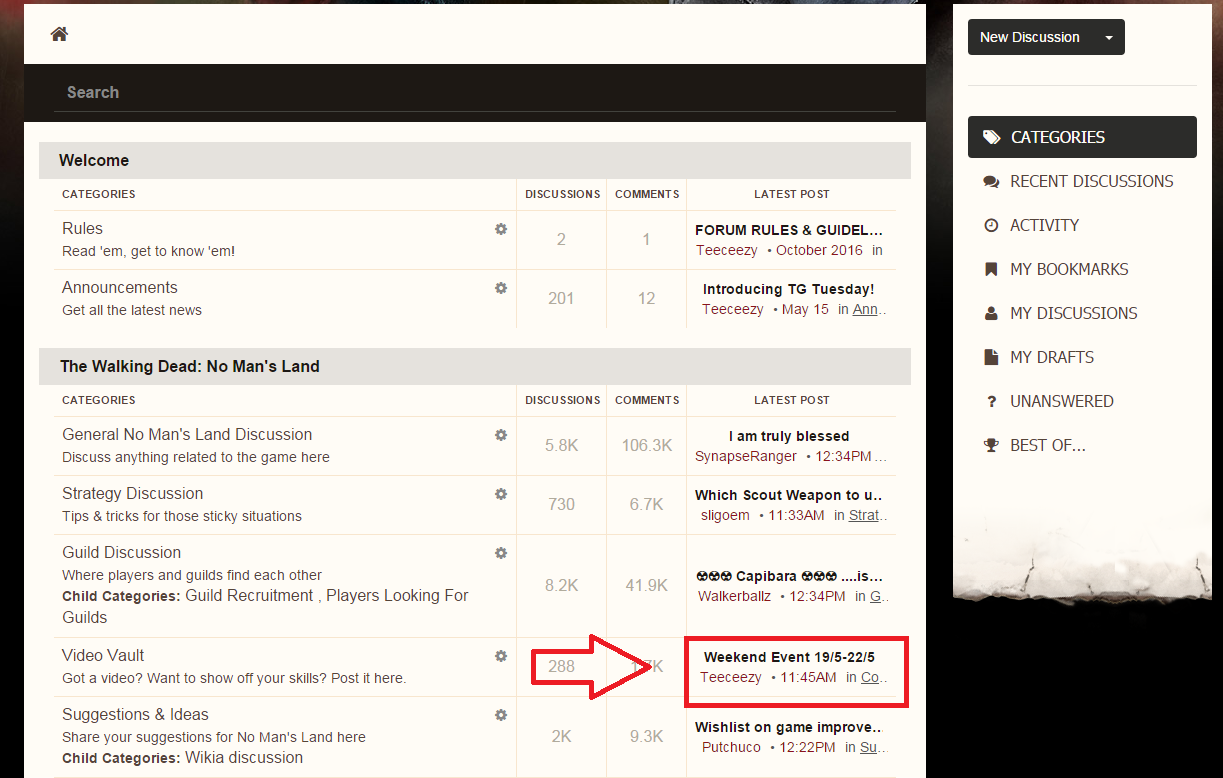The width and height of the screenshot is (1223, 778).
Task: Open the Suggestions & Ideas category
Action: 135,714
